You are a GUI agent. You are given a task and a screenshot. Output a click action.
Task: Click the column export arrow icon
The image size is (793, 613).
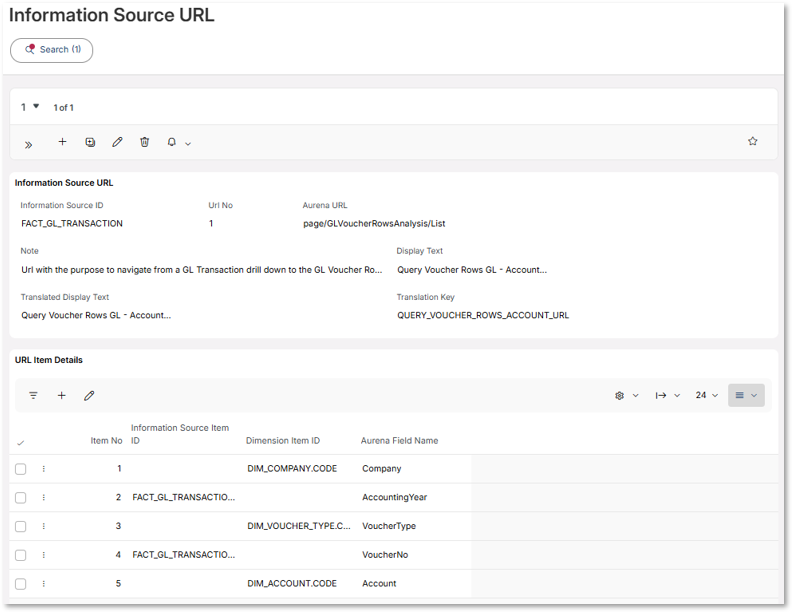pos(660,396)
